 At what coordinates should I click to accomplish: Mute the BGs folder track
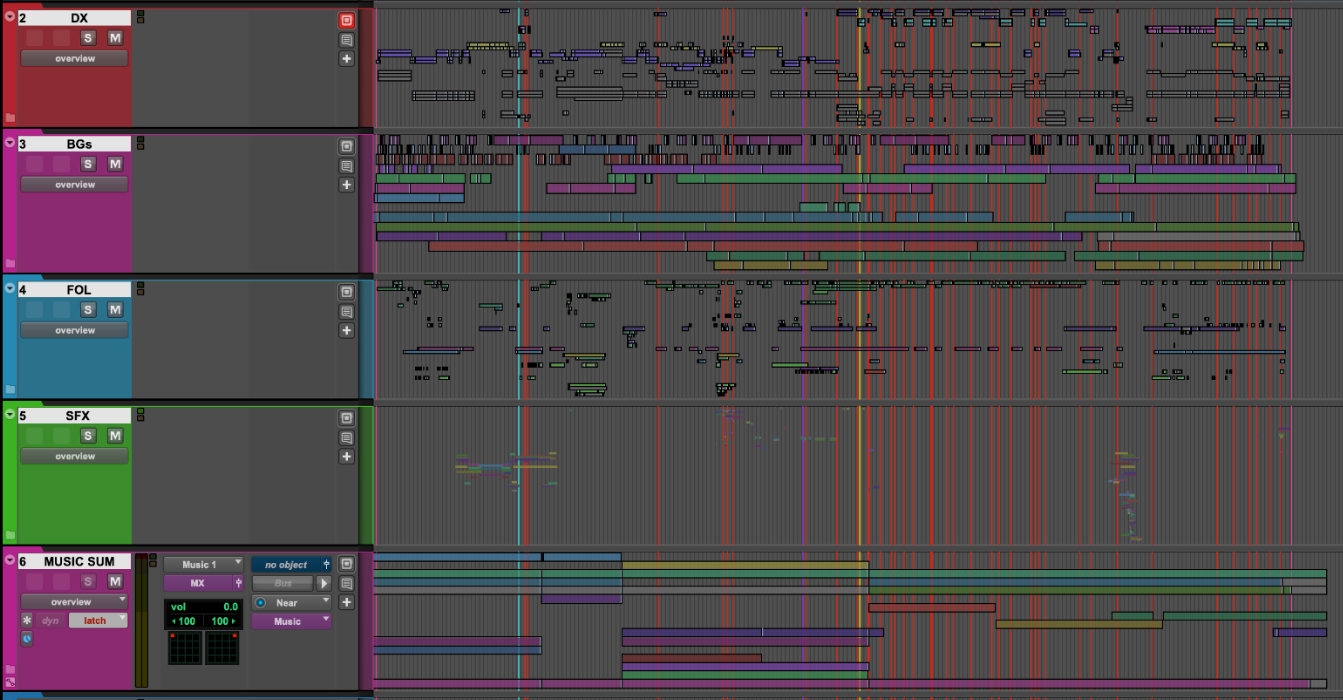115,164
